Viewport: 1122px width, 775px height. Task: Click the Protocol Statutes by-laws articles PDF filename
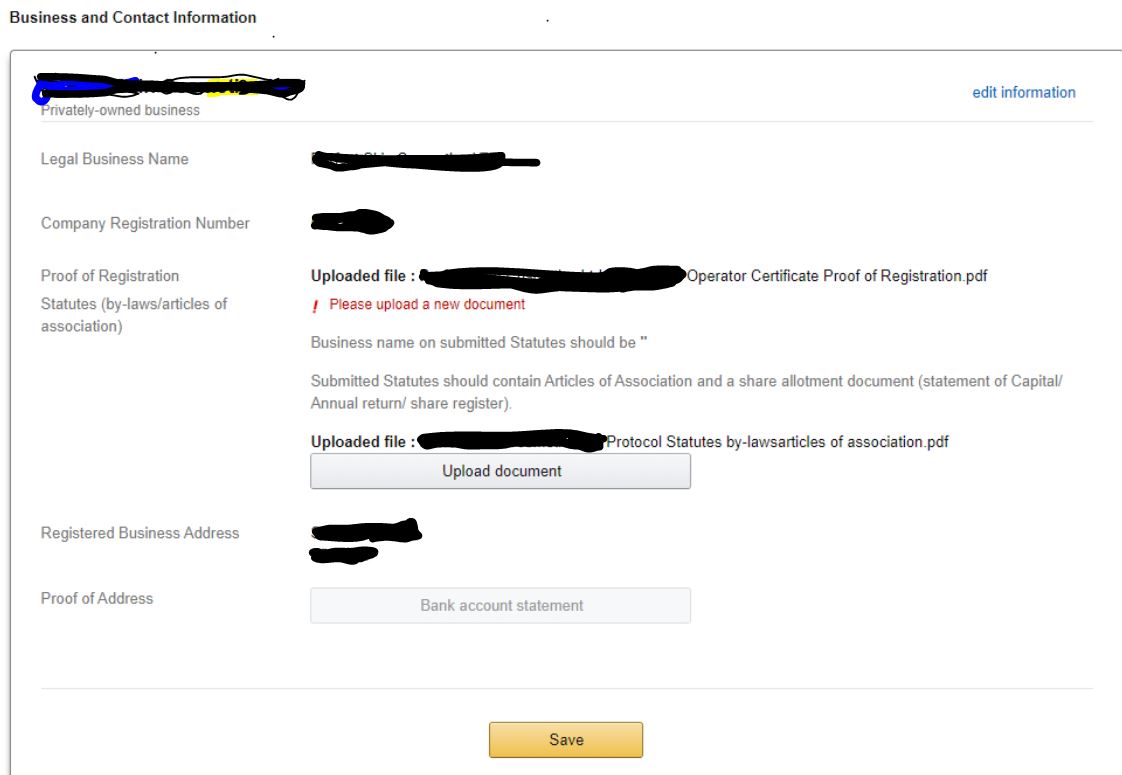[777, 442]
